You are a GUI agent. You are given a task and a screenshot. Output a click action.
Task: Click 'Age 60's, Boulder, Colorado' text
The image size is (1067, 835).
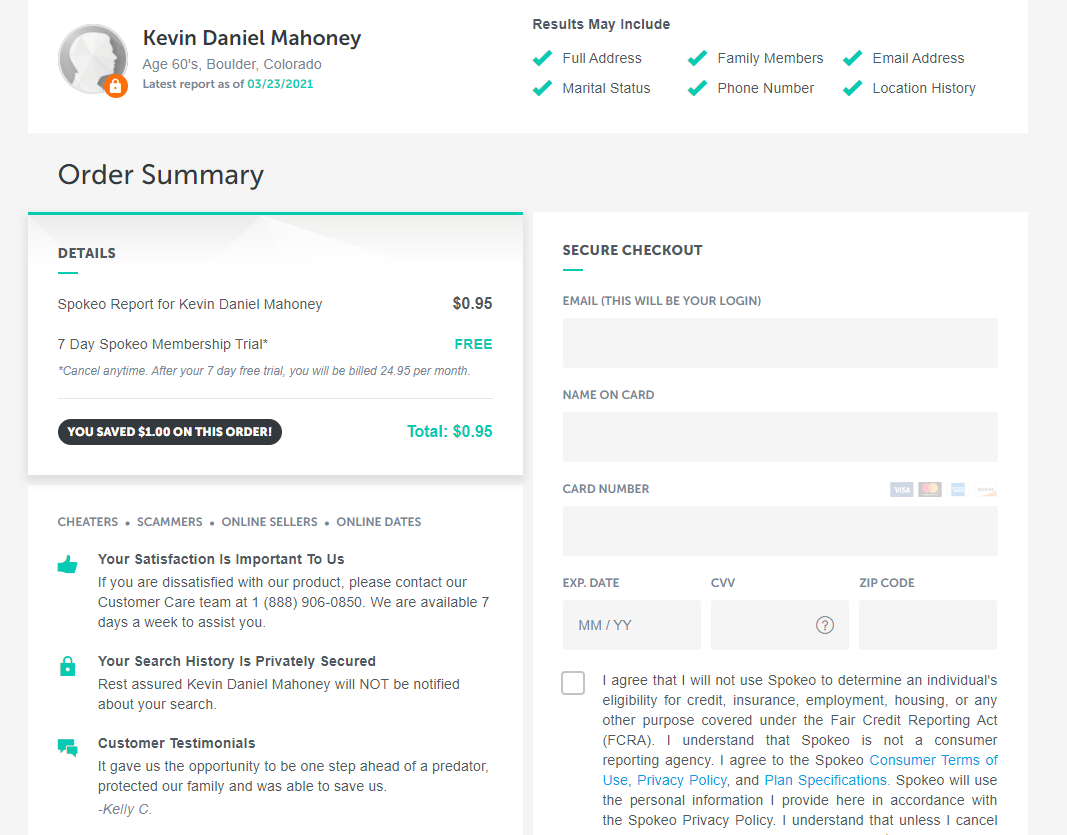click(x=232, y=65)
